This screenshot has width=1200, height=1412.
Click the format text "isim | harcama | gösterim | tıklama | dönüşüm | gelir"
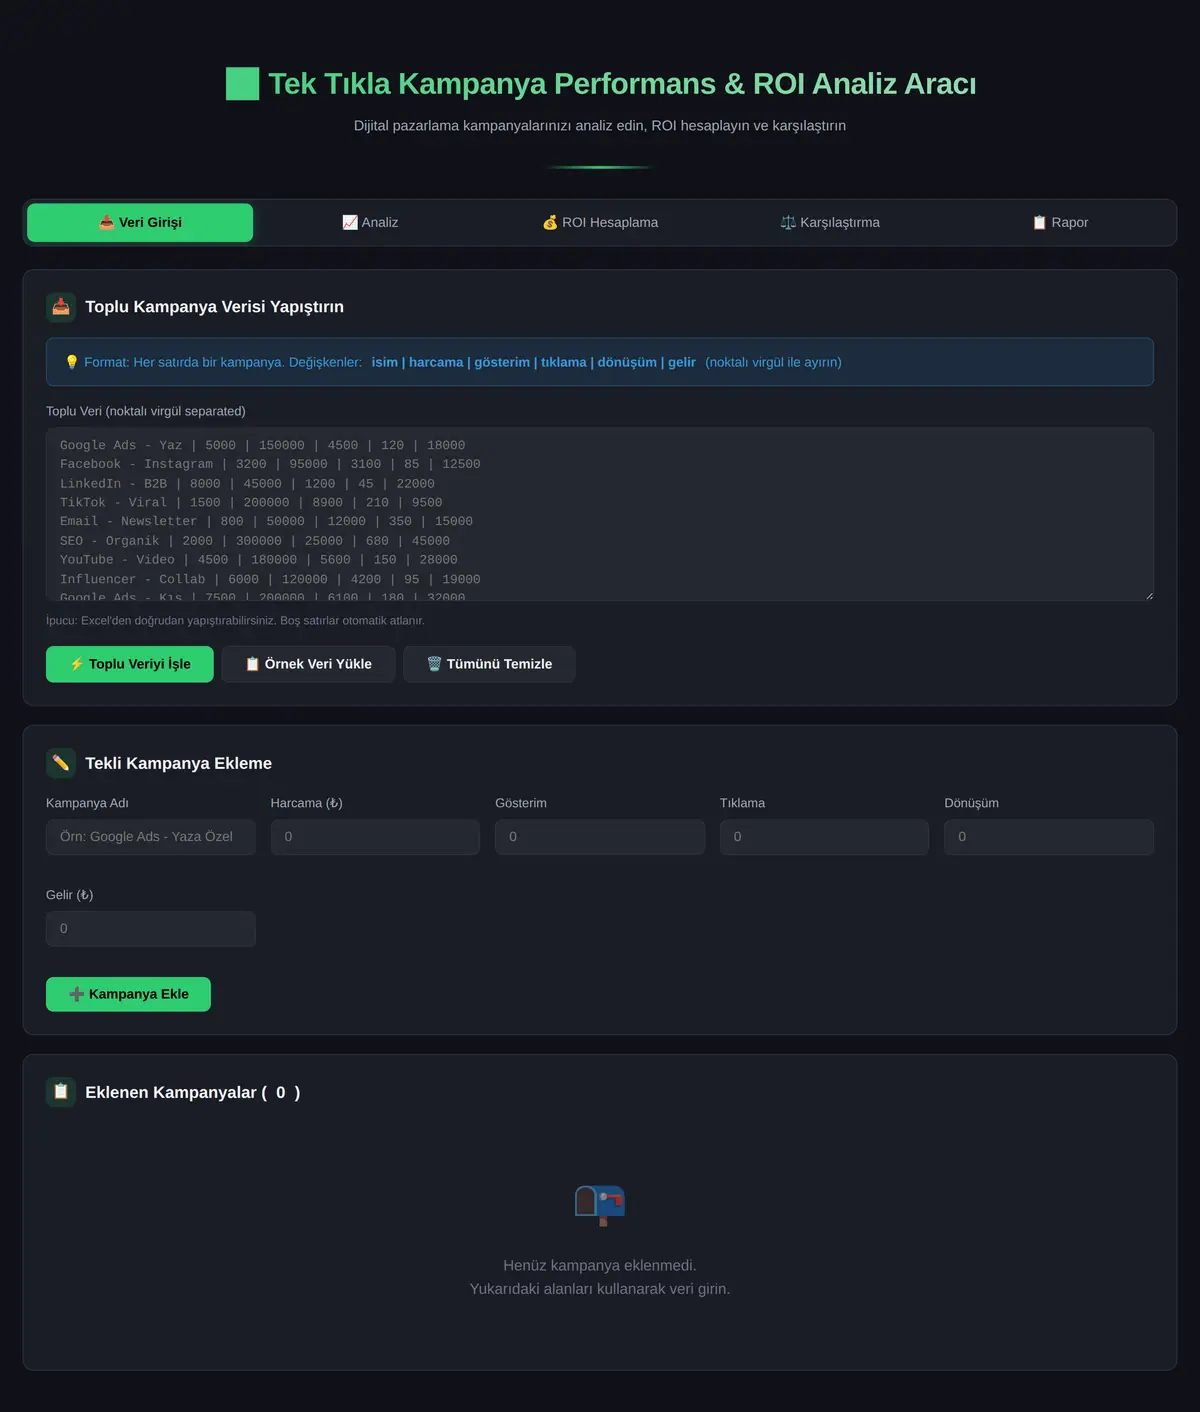pos(534,362)
